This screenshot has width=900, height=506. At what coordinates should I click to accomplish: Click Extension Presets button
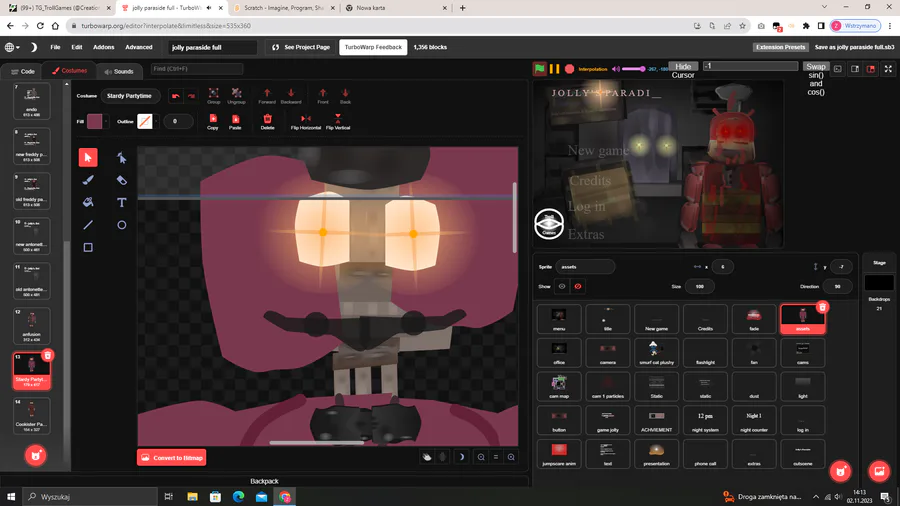point(781,47)
